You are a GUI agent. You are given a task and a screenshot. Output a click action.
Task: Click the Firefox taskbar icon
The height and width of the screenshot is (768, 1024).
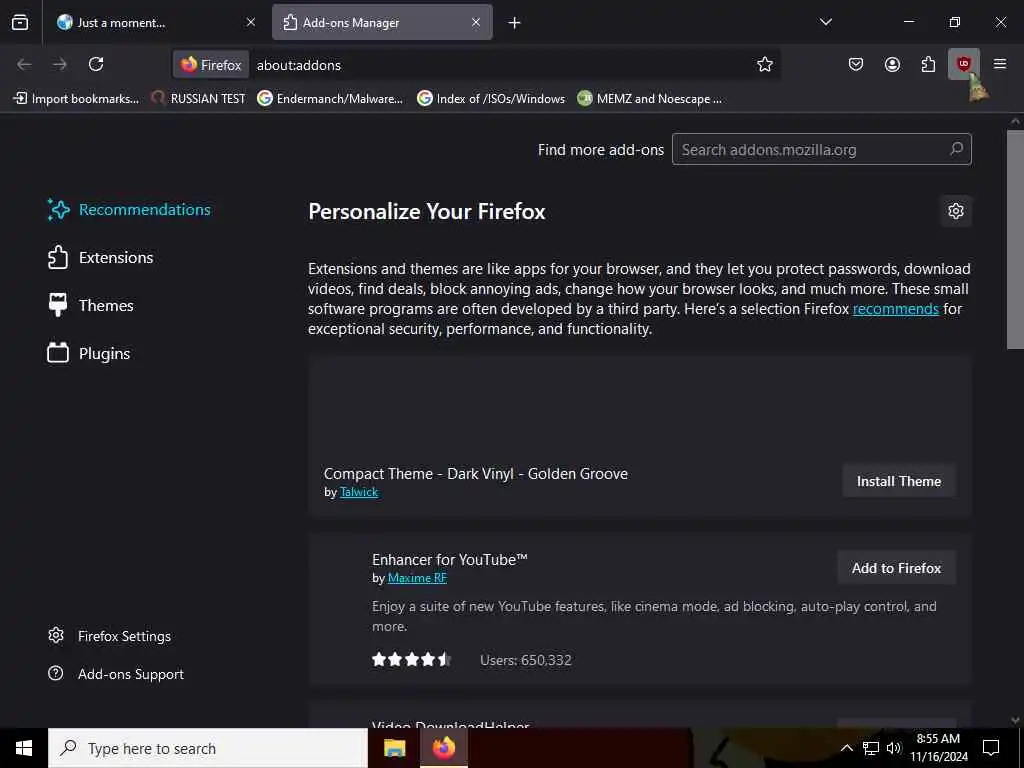(x=443, y=748)
